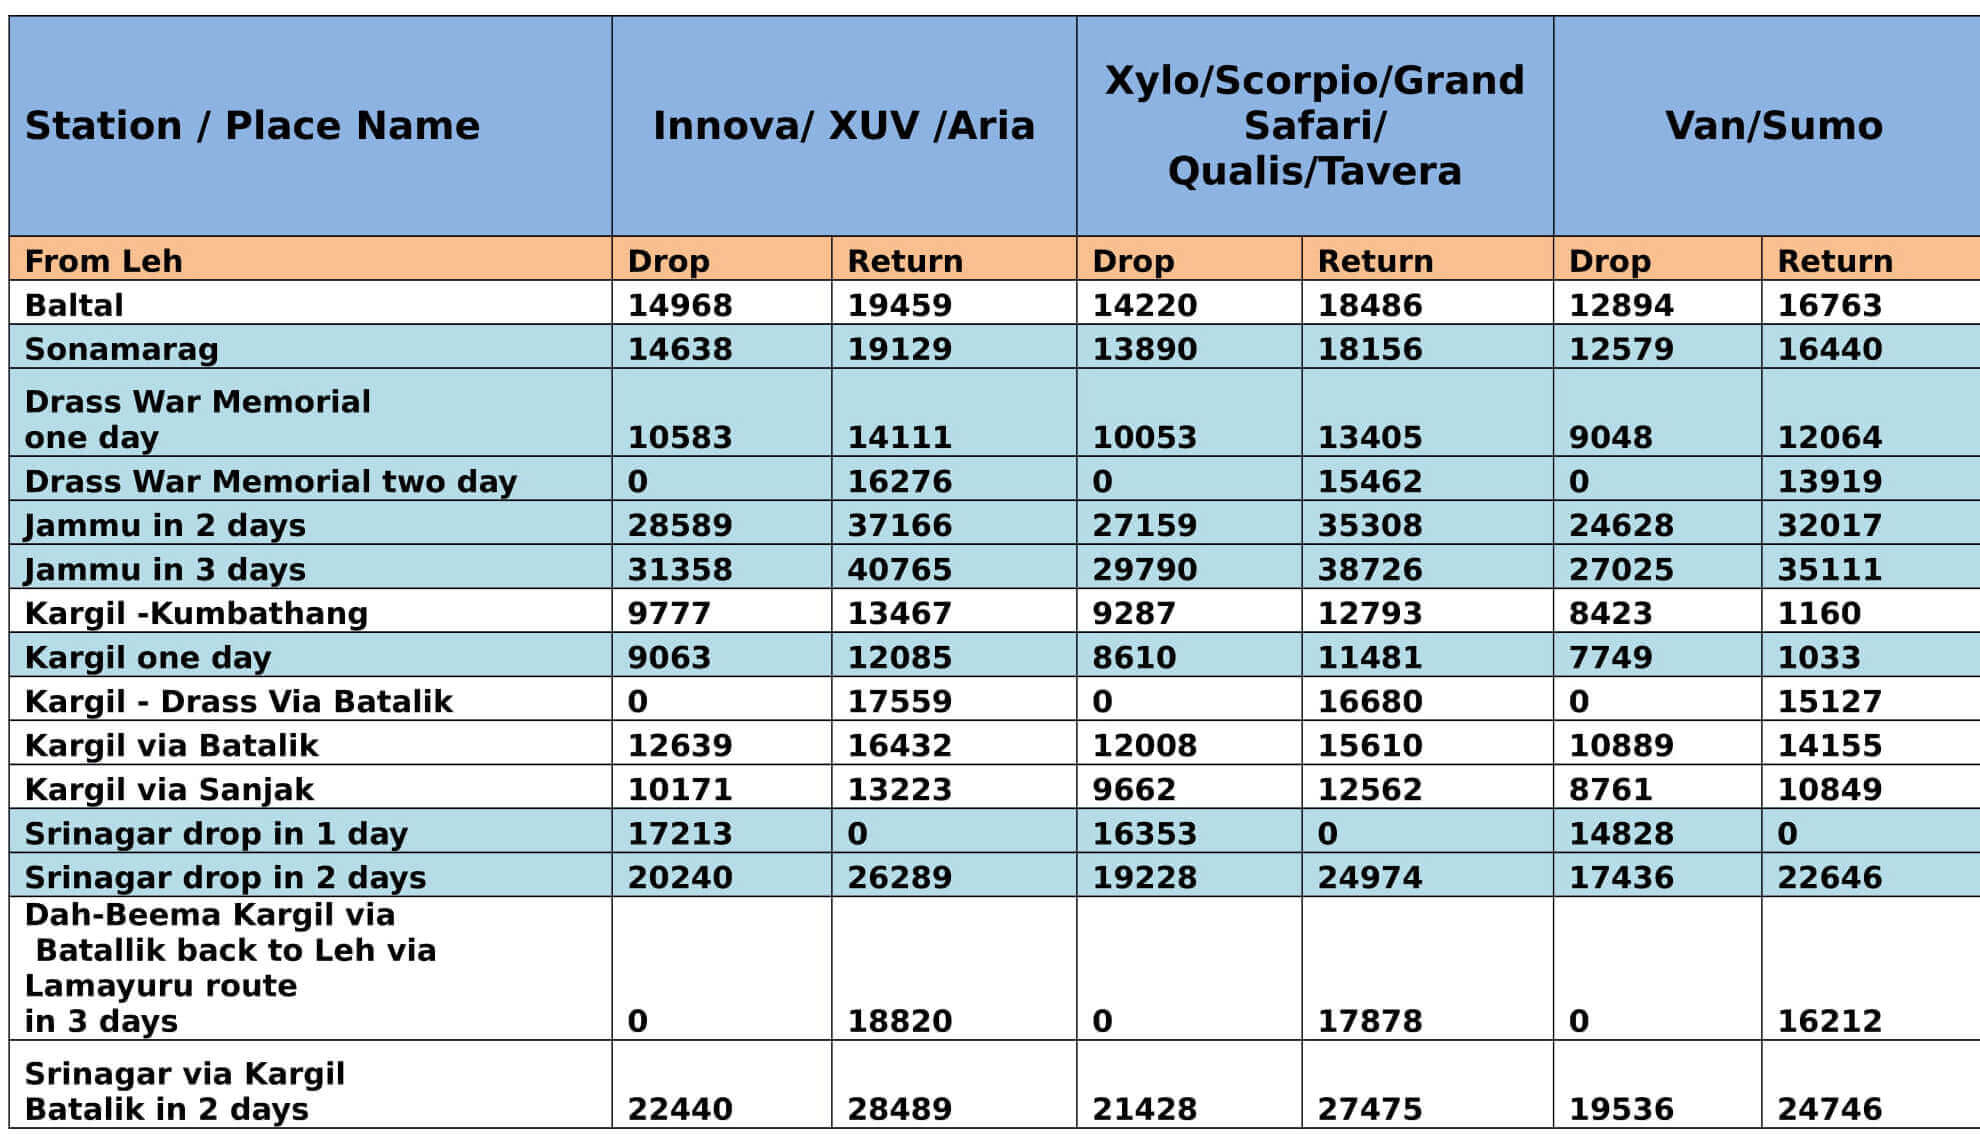
Task: Click Sonamarag Xylo drop value 13890
Action: click(1145, 349)
